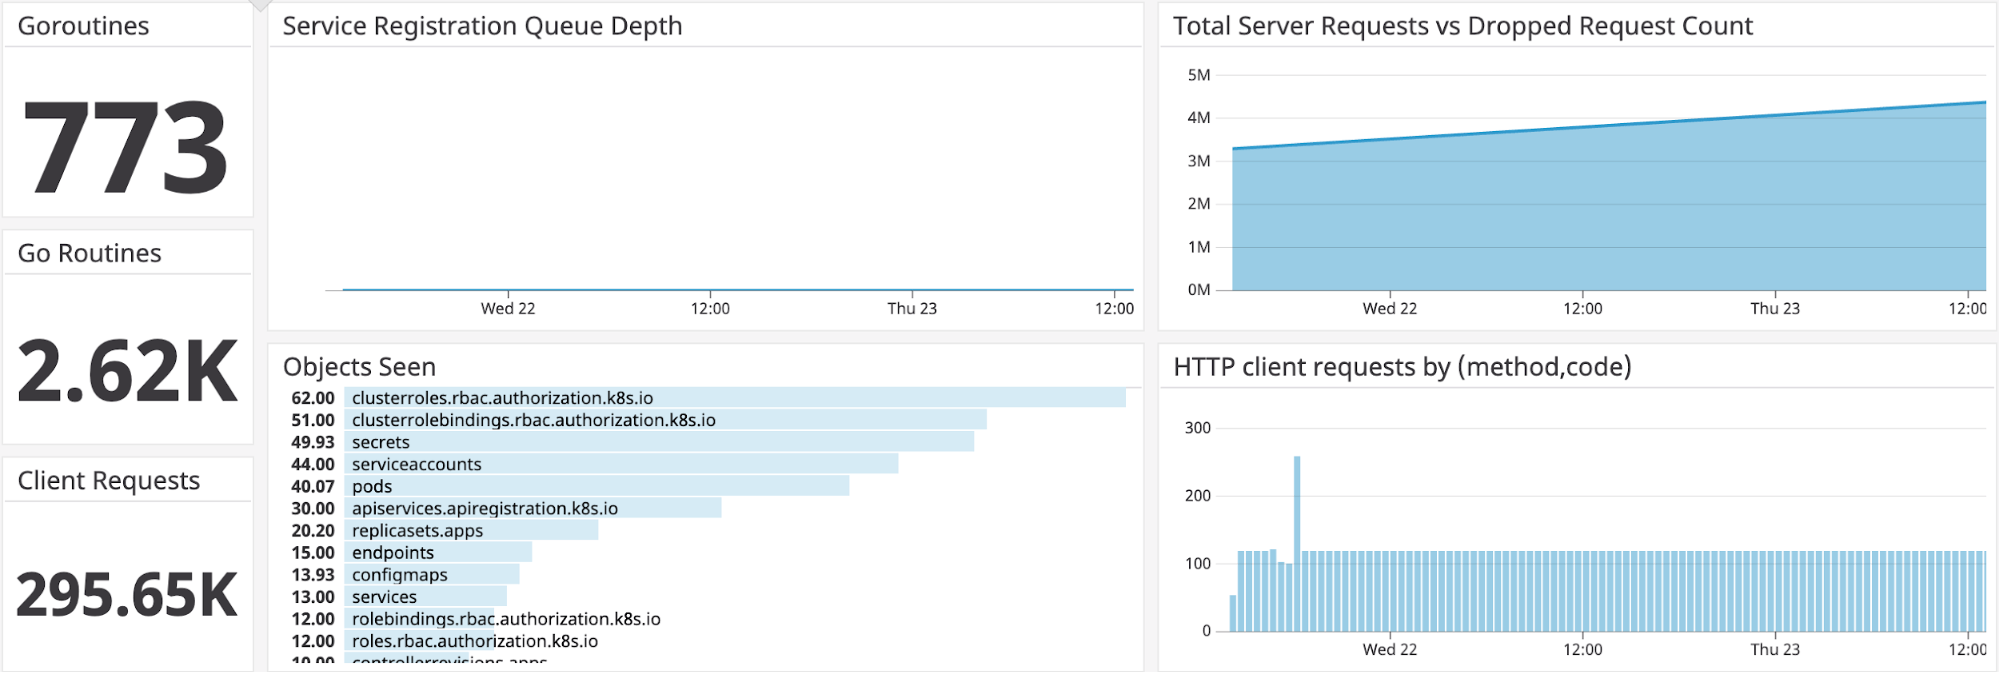Click the Goroutines widget title
The image size is (1999, 673).
84,26
